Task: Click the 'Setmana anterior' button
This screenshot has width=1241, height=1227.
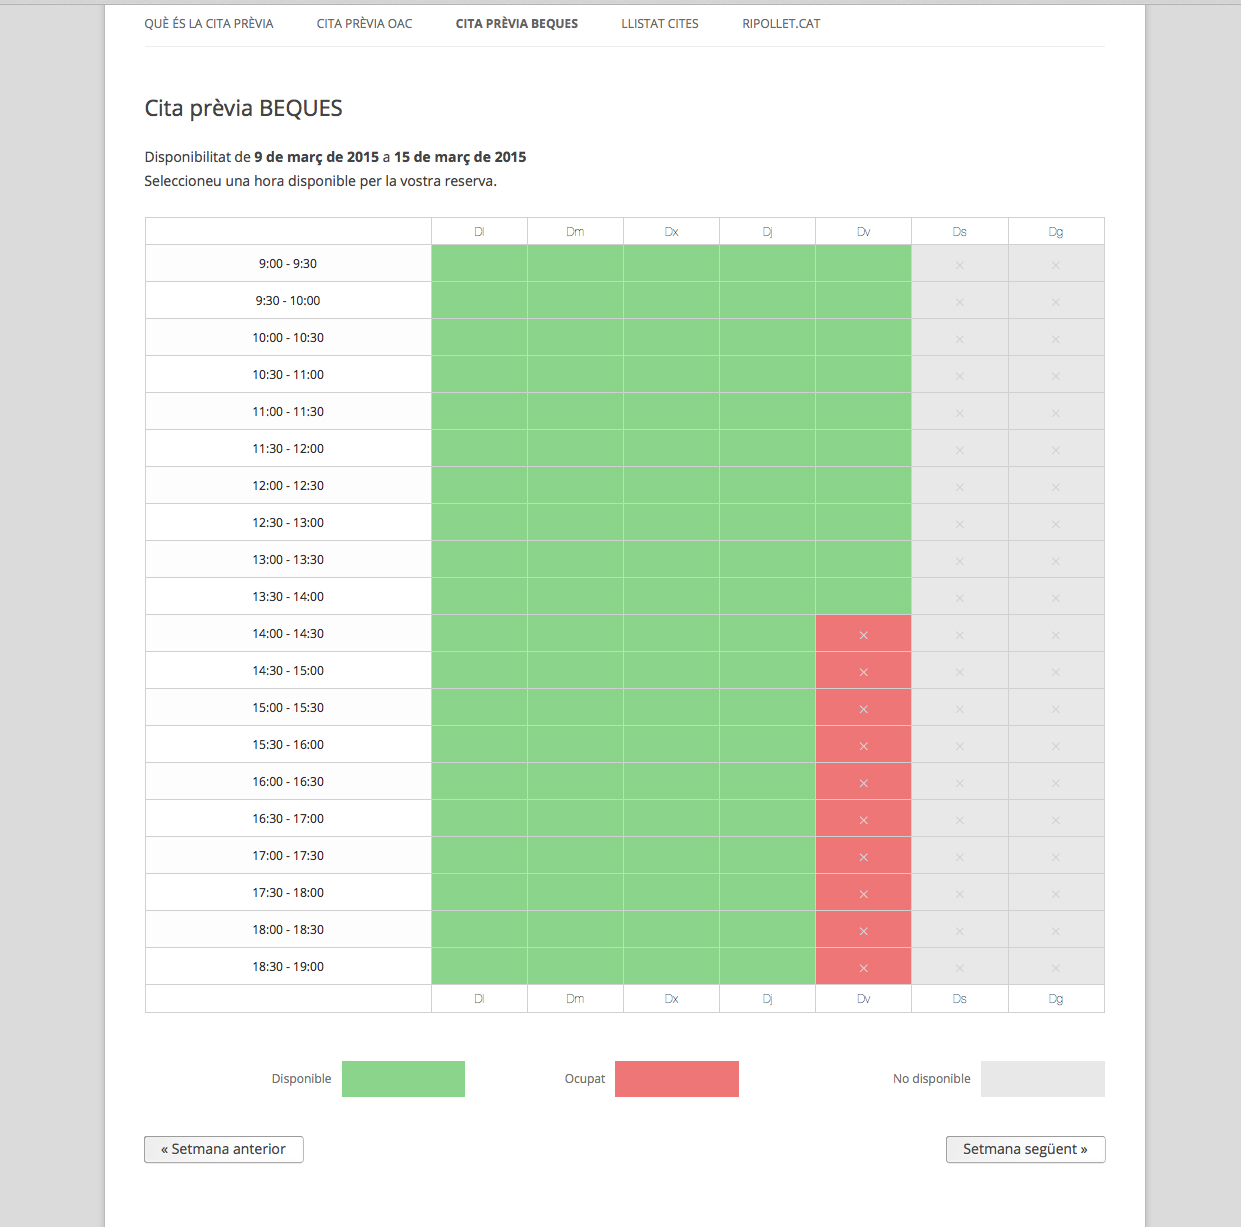Action: (224, 1149)
